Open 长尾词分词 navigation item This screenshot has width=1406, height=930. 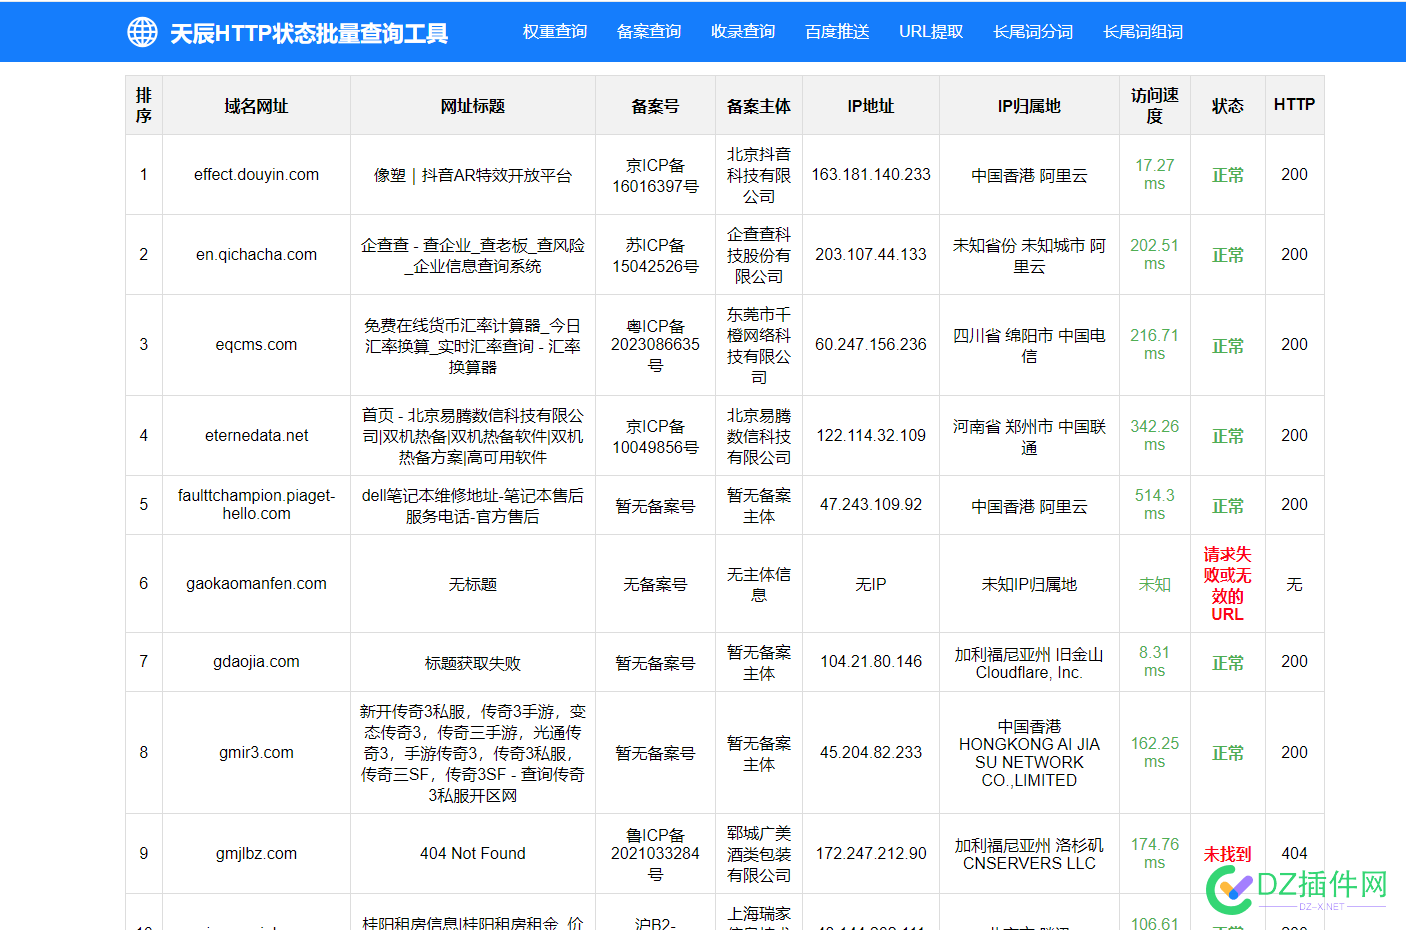[x=1033, y=32]
